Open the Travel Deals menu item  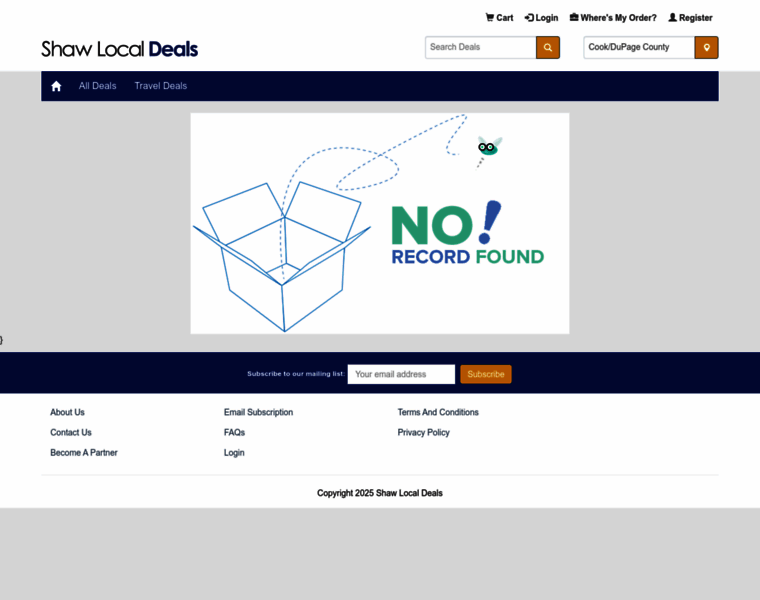pyautogui.click(x=160, y=86)
